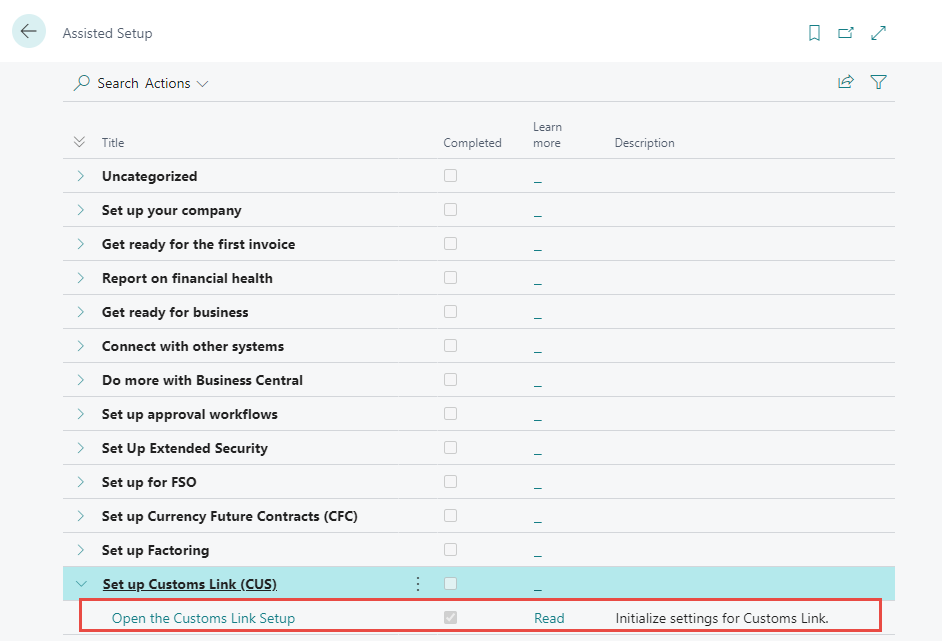Select the Set up approval workflows row
This screenshot has height=641, width=942.
pos(190,414)
